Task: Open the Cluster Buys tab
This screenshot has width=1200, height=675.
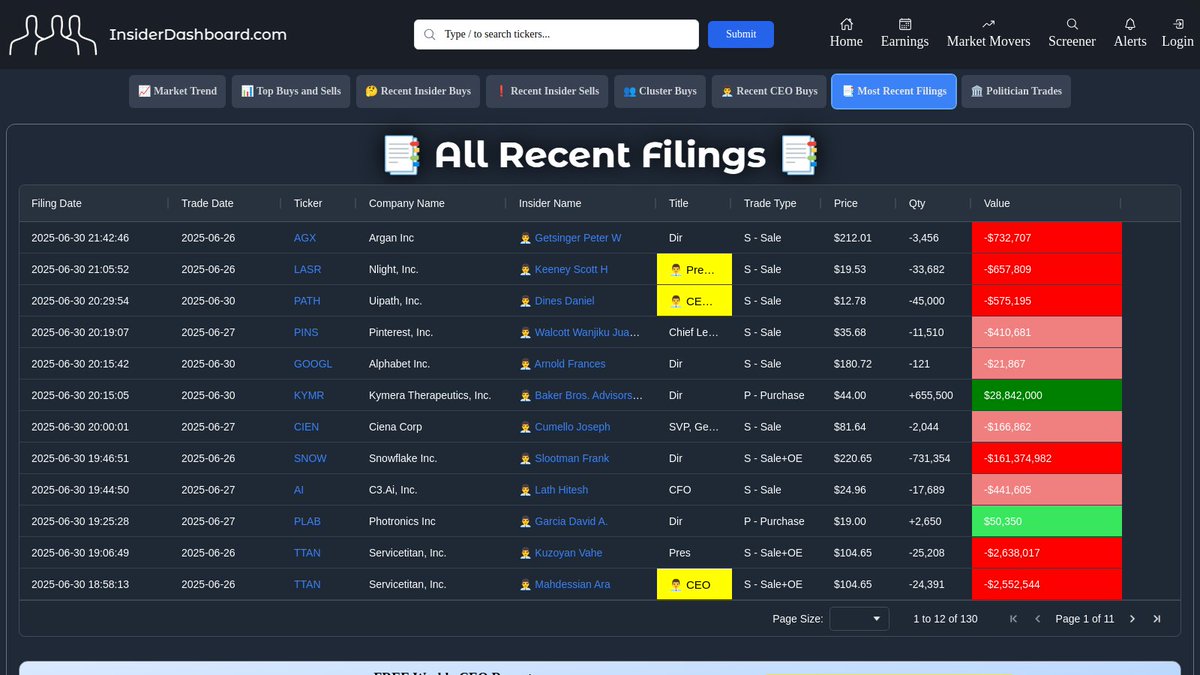Action: [x=660, y=91]
